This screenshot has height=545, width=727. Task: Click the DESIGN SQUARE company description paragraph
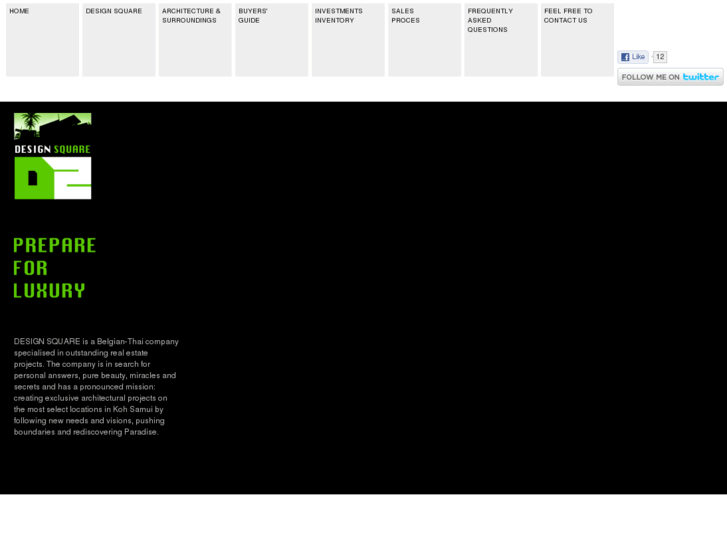click(96, 387)
